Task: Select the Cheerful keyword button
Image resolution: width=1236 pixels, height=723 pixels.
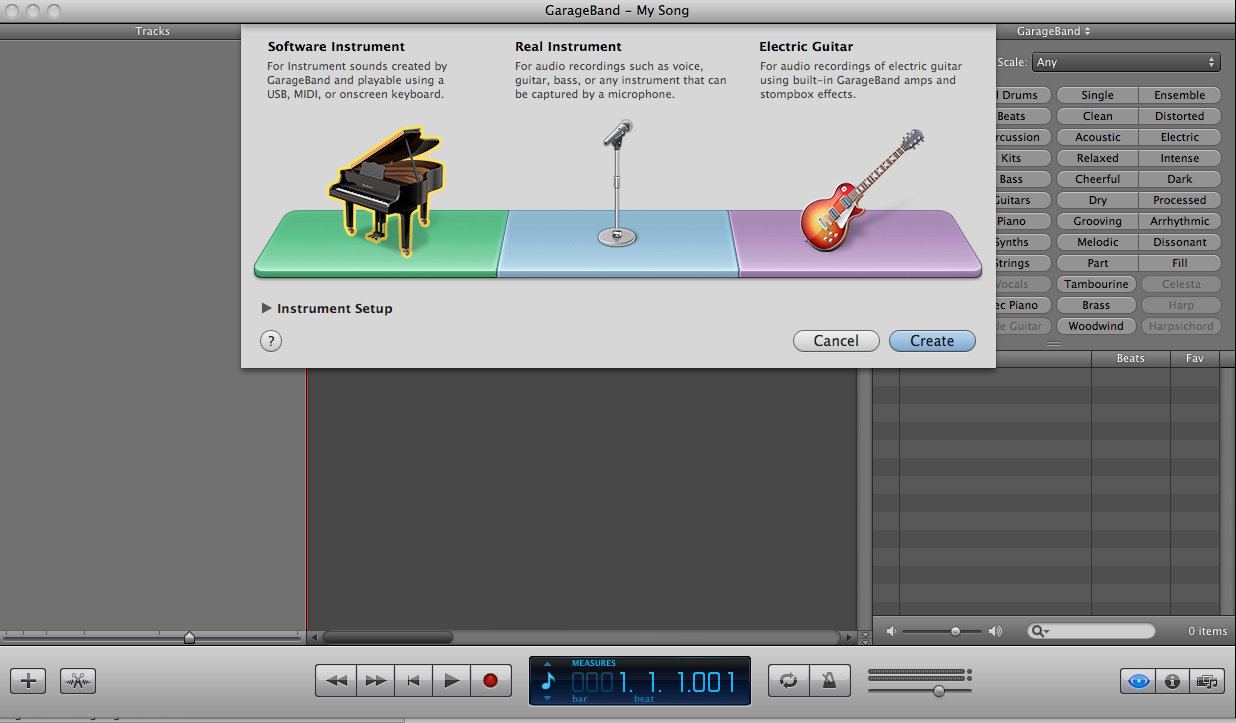Action: tap(1097, 179)
